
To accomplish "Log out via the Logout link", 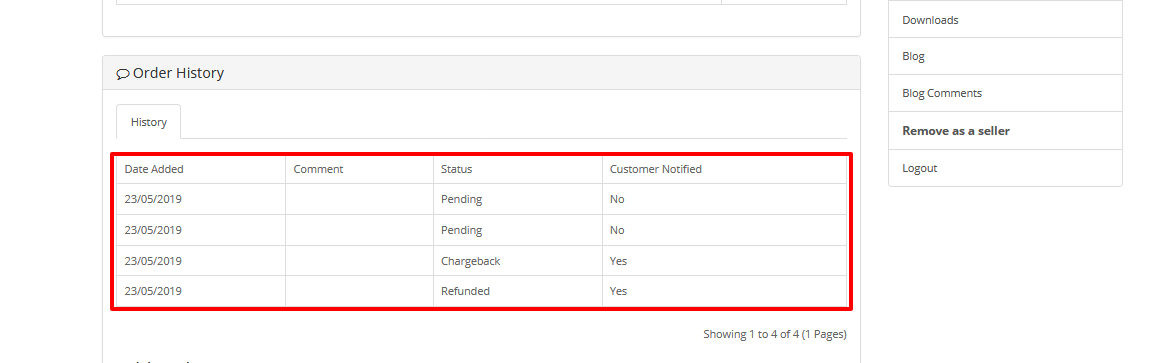I will click(x=1005, y=168).
